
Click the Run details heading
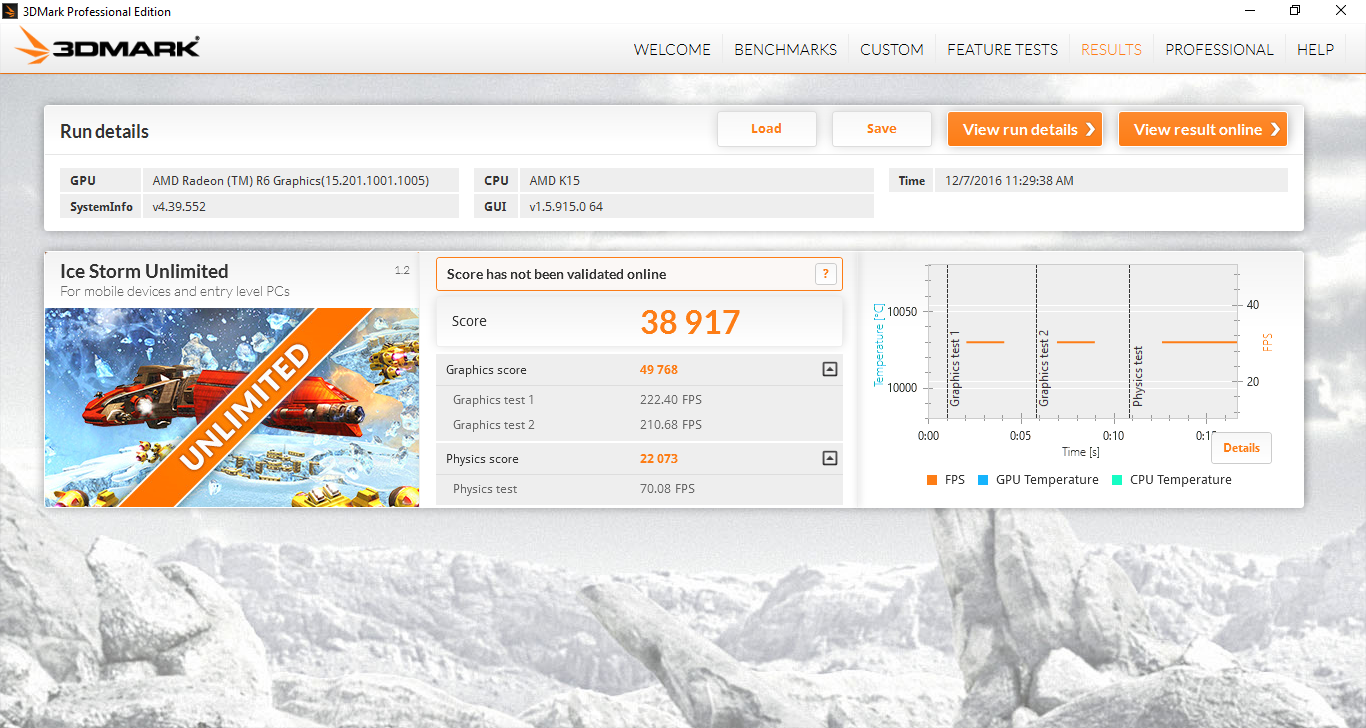coord(104,131)
